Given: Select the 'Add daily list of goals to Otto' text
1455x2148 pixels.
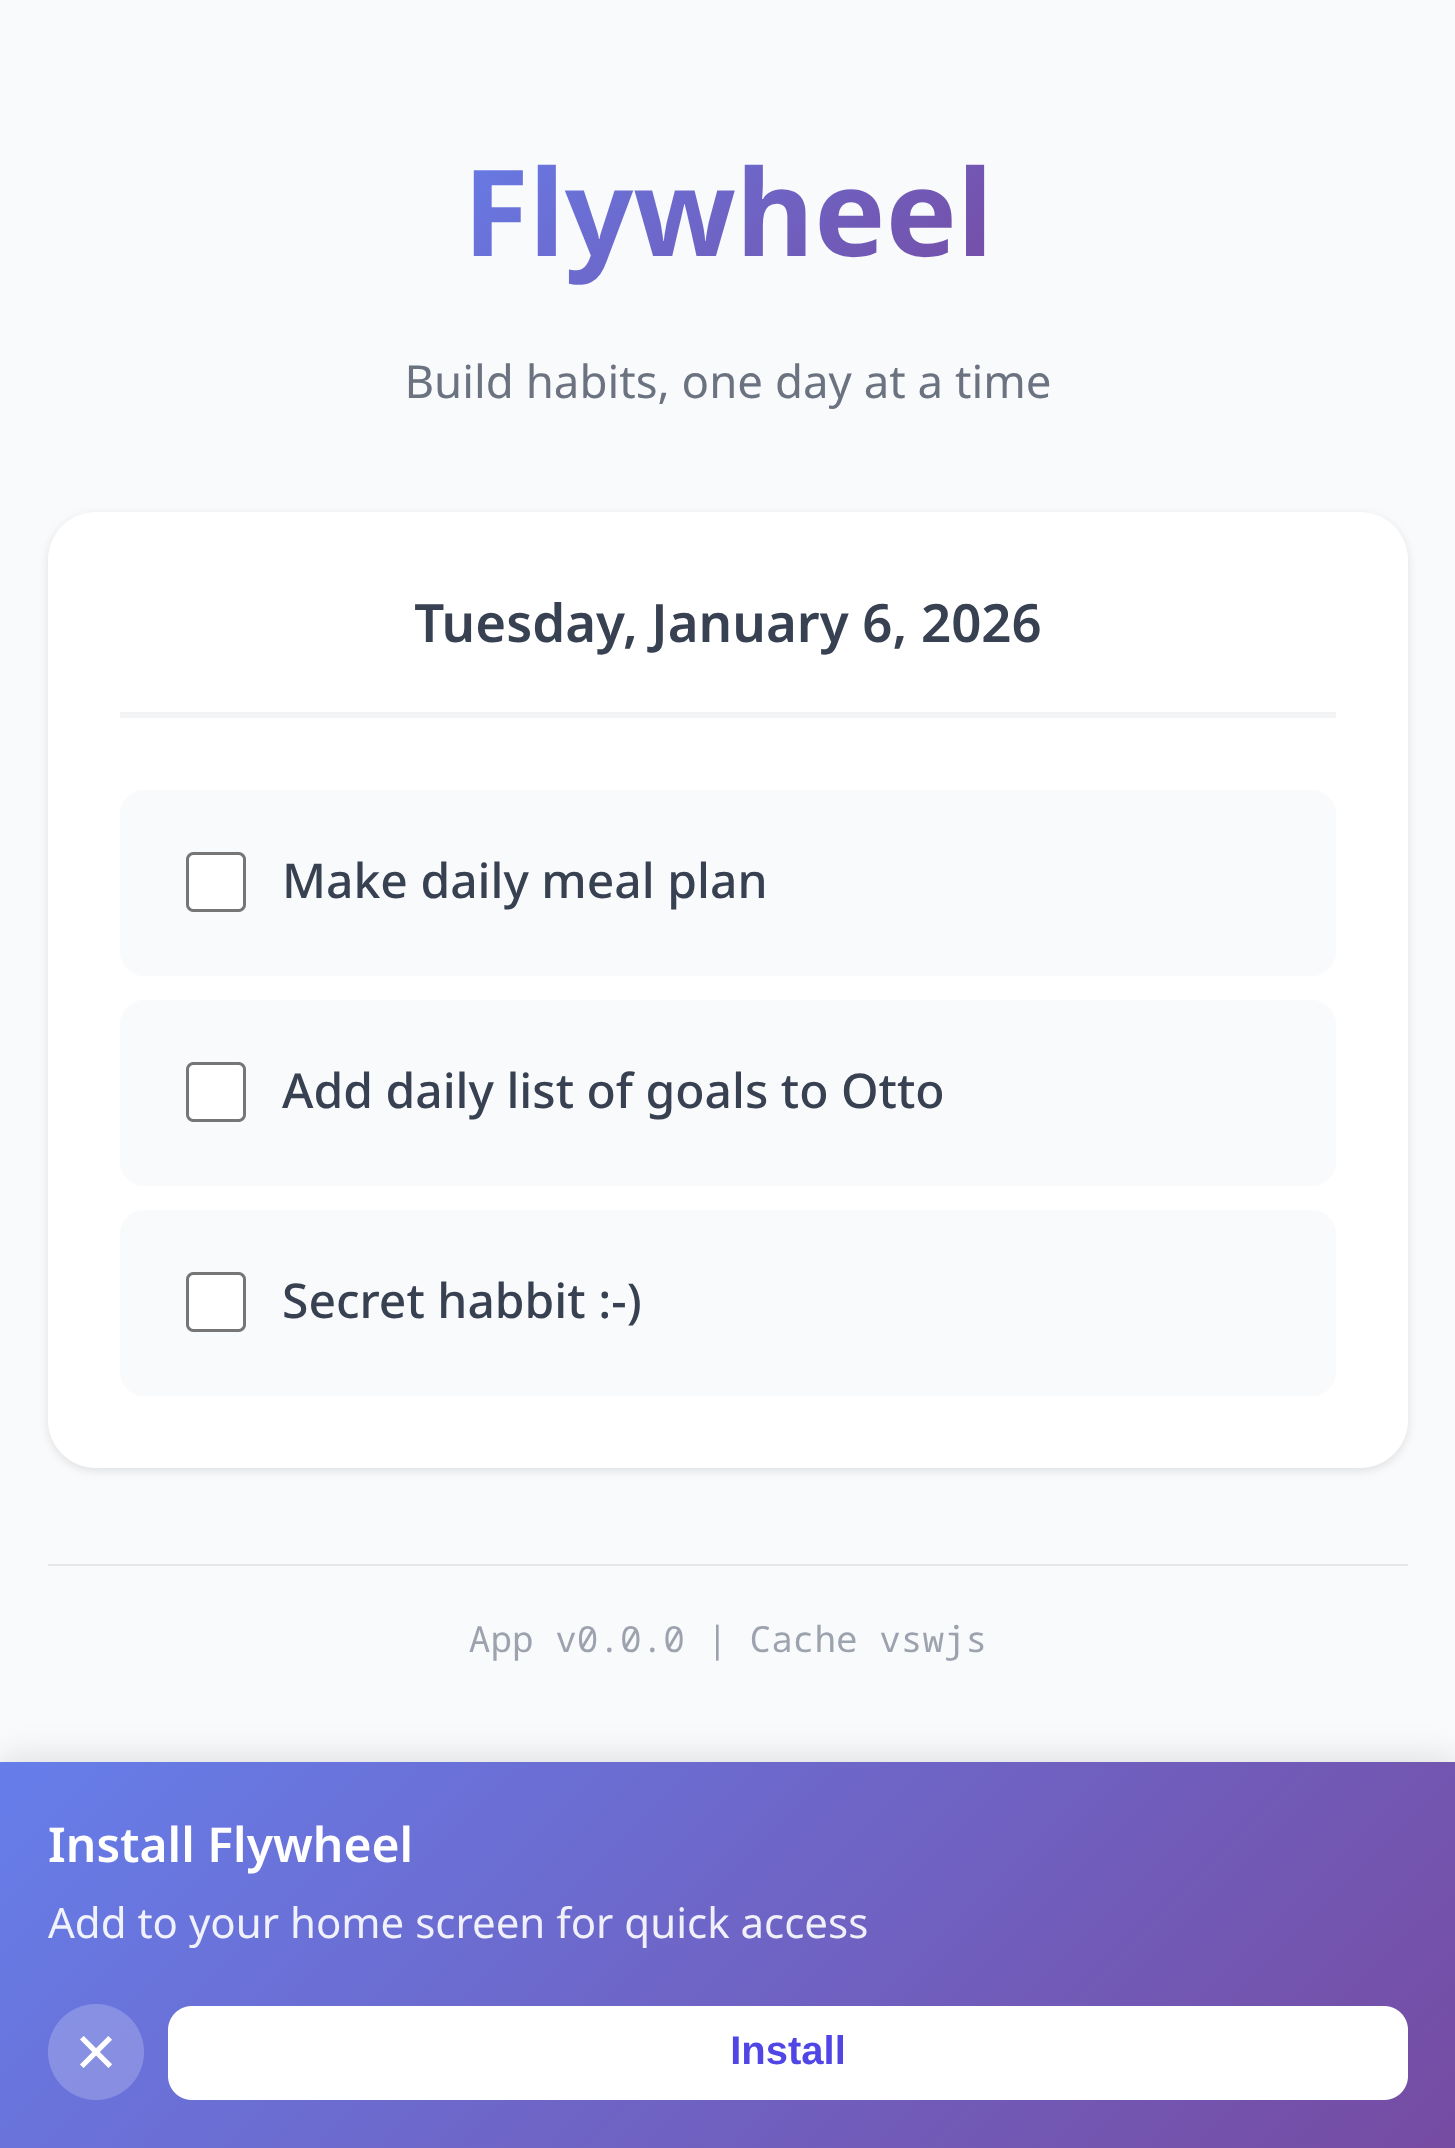Looking at the screenshot, I should [x=612, y=1092].
